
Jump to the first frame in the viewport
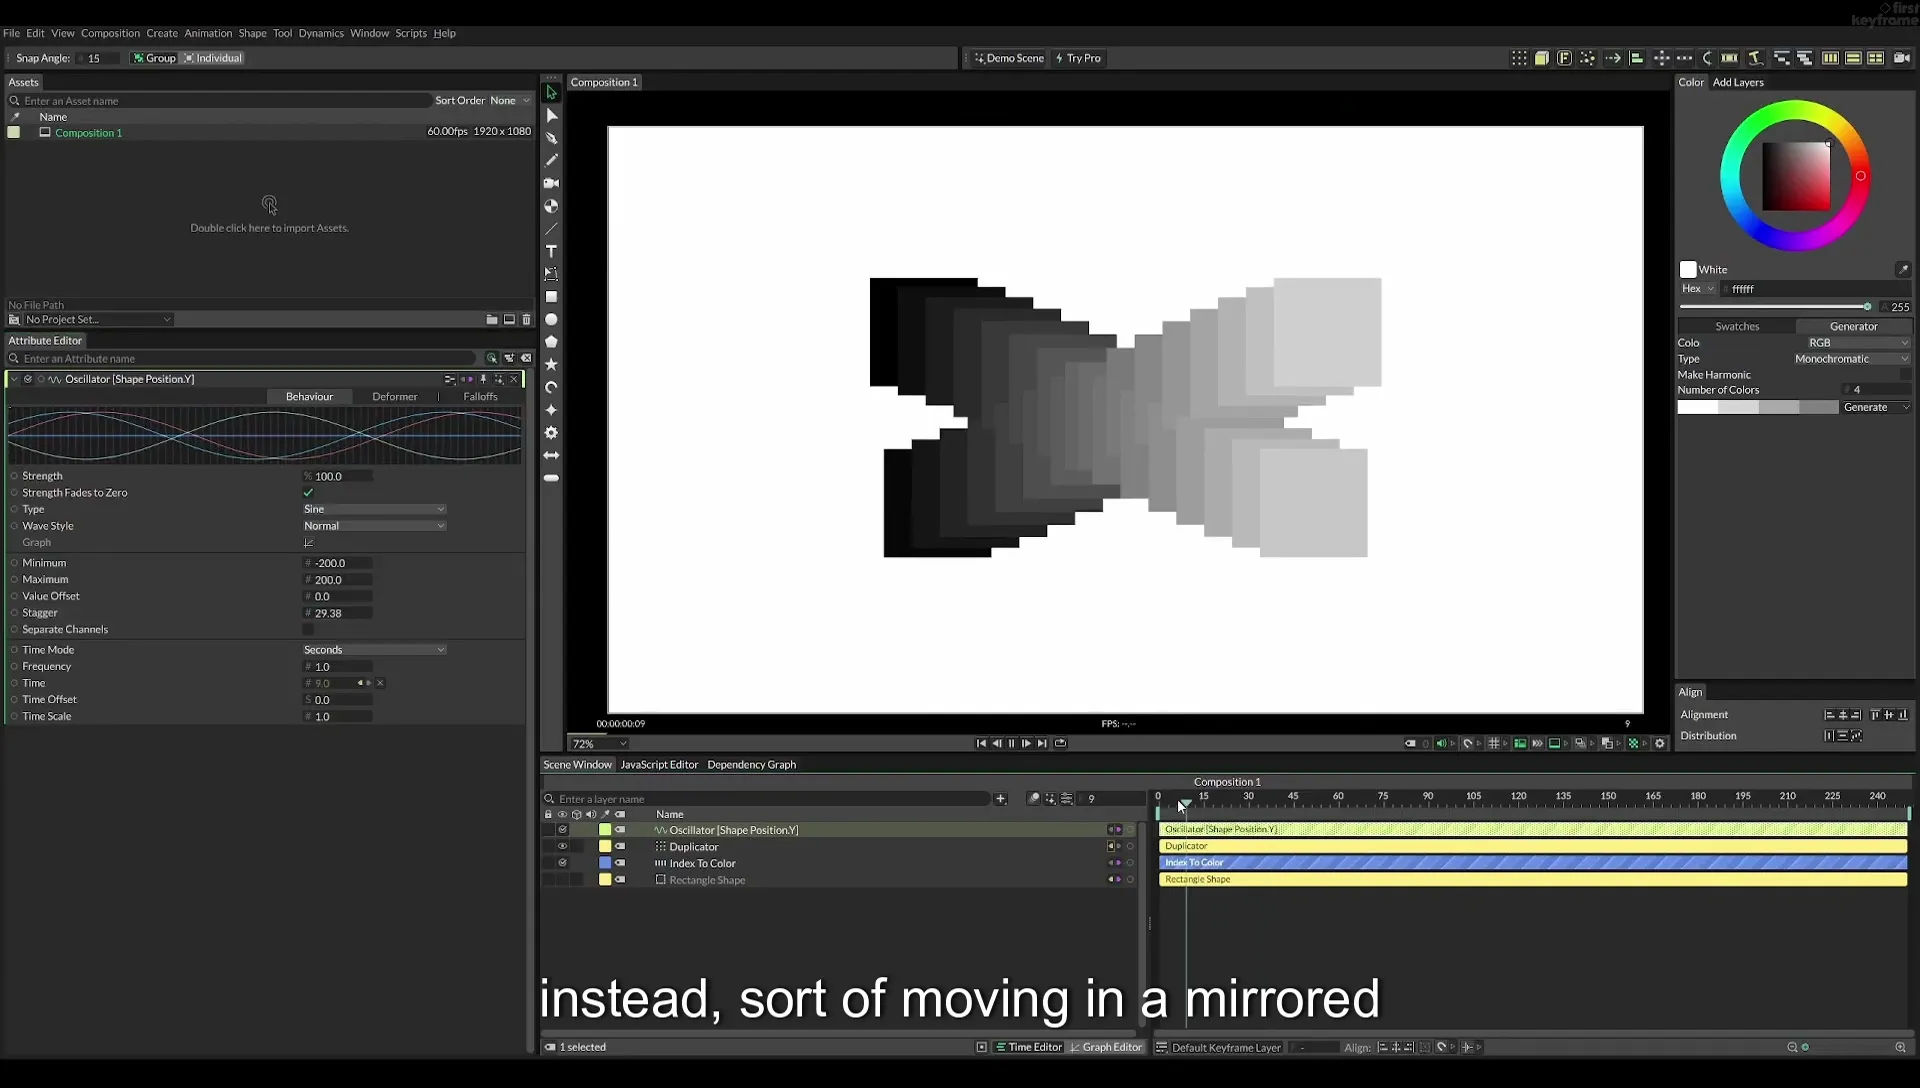(x=981, y=743)
